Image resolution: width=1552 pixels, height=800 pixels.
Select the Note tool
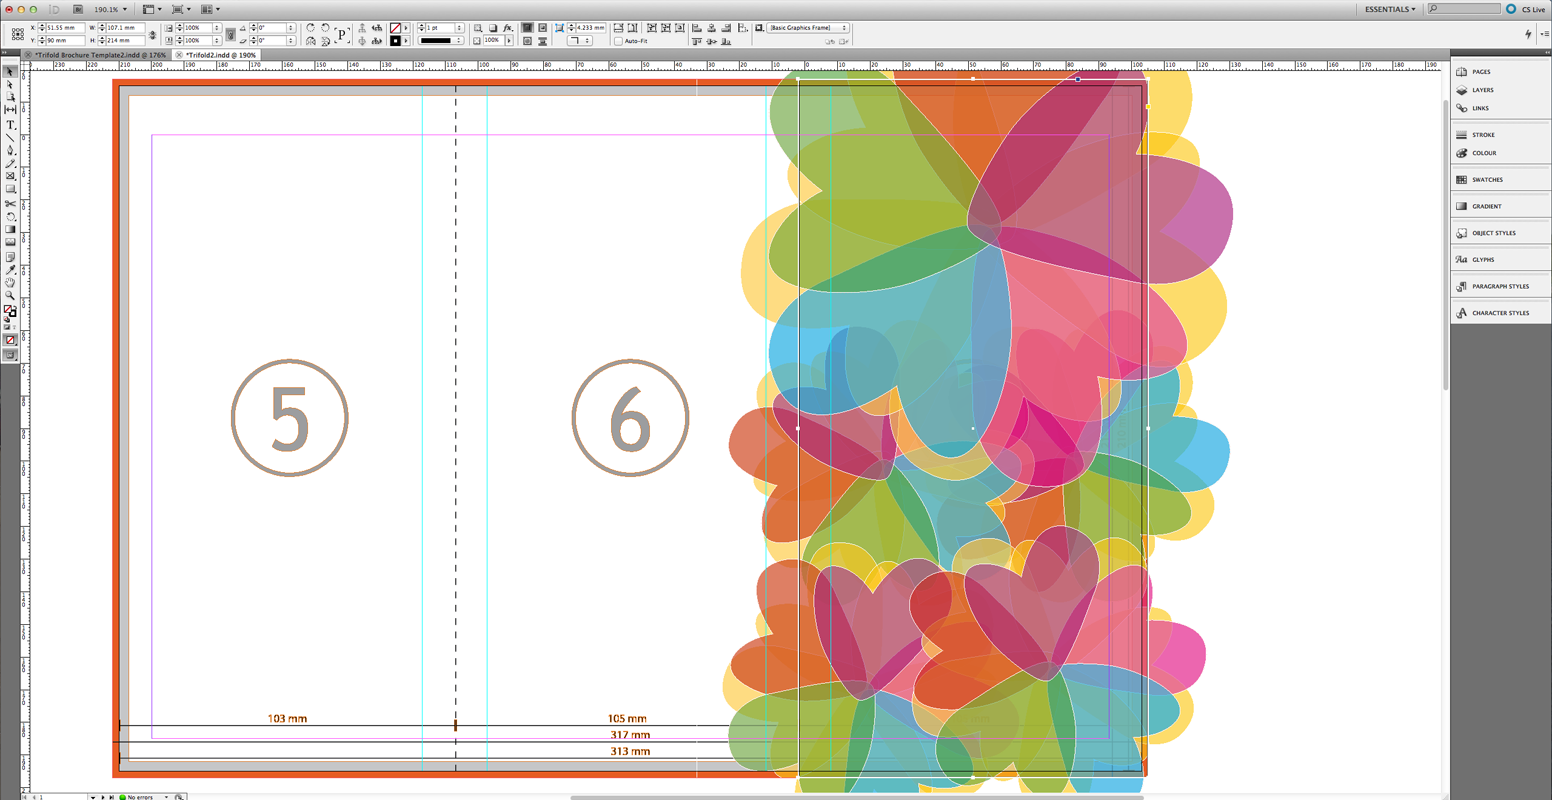(10, 256)
